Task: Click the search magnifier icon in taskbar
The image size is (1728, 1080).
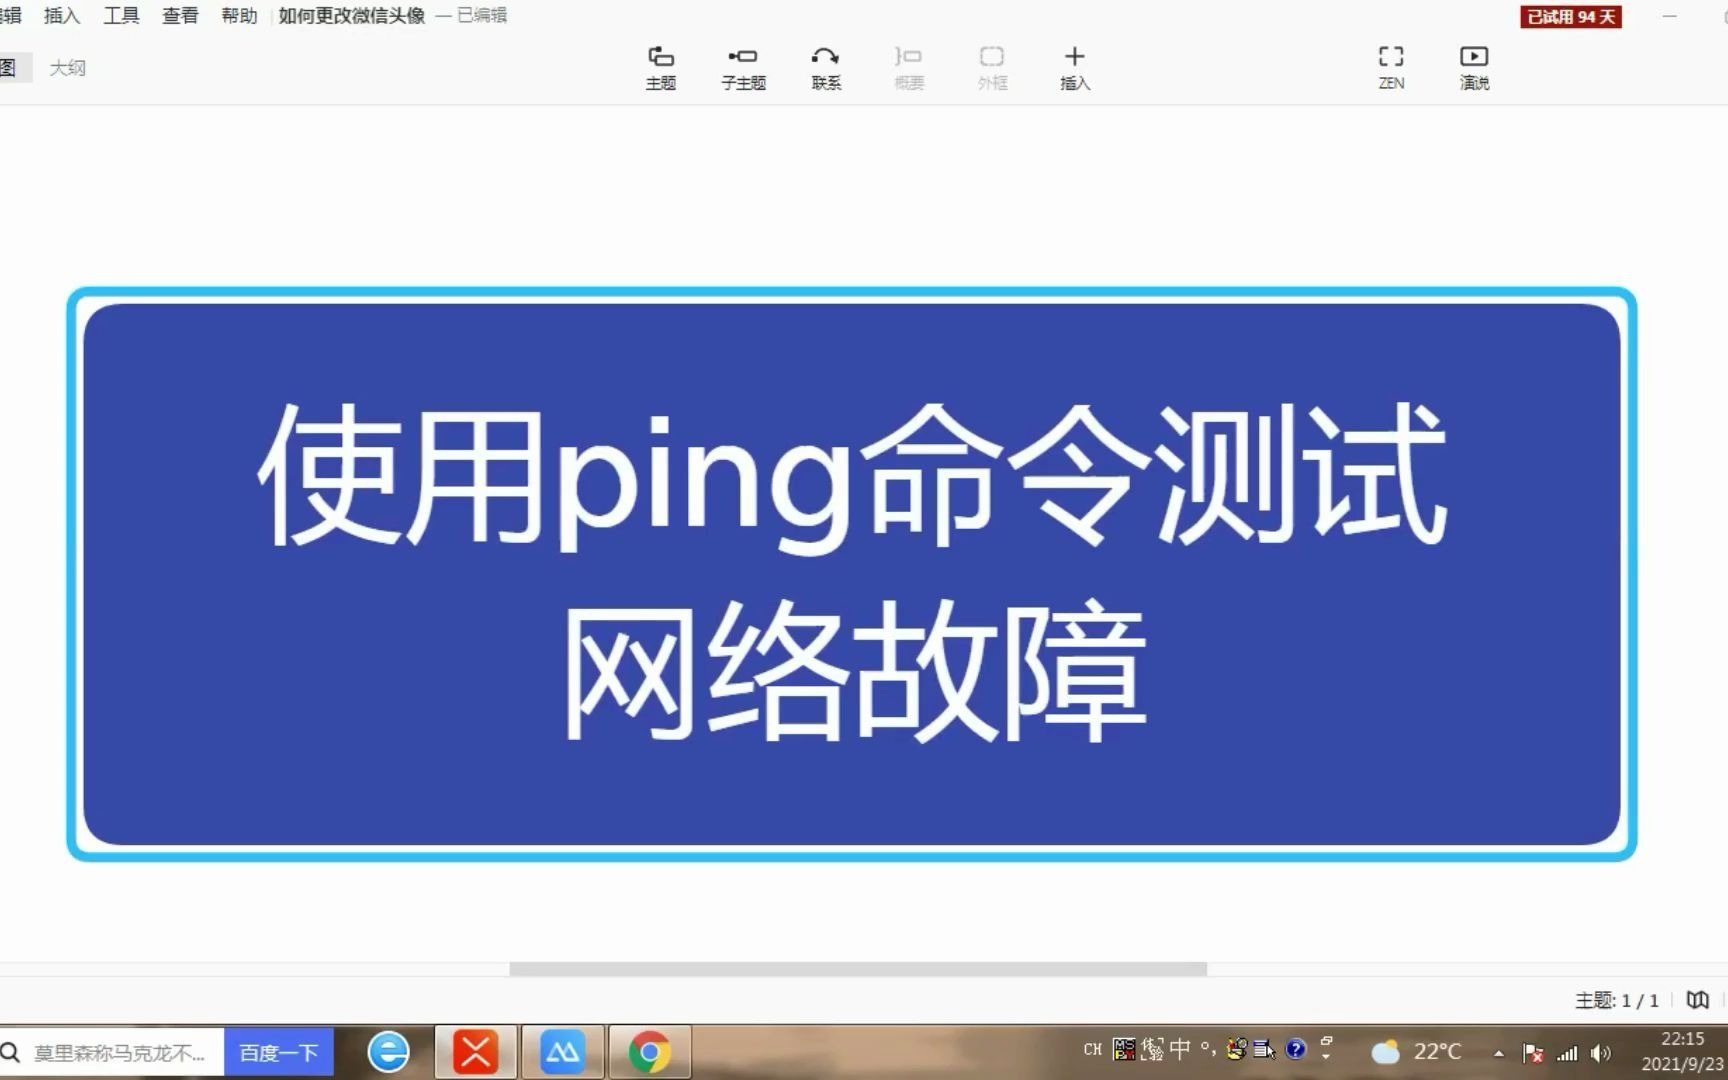Action: coord(11,1052)
